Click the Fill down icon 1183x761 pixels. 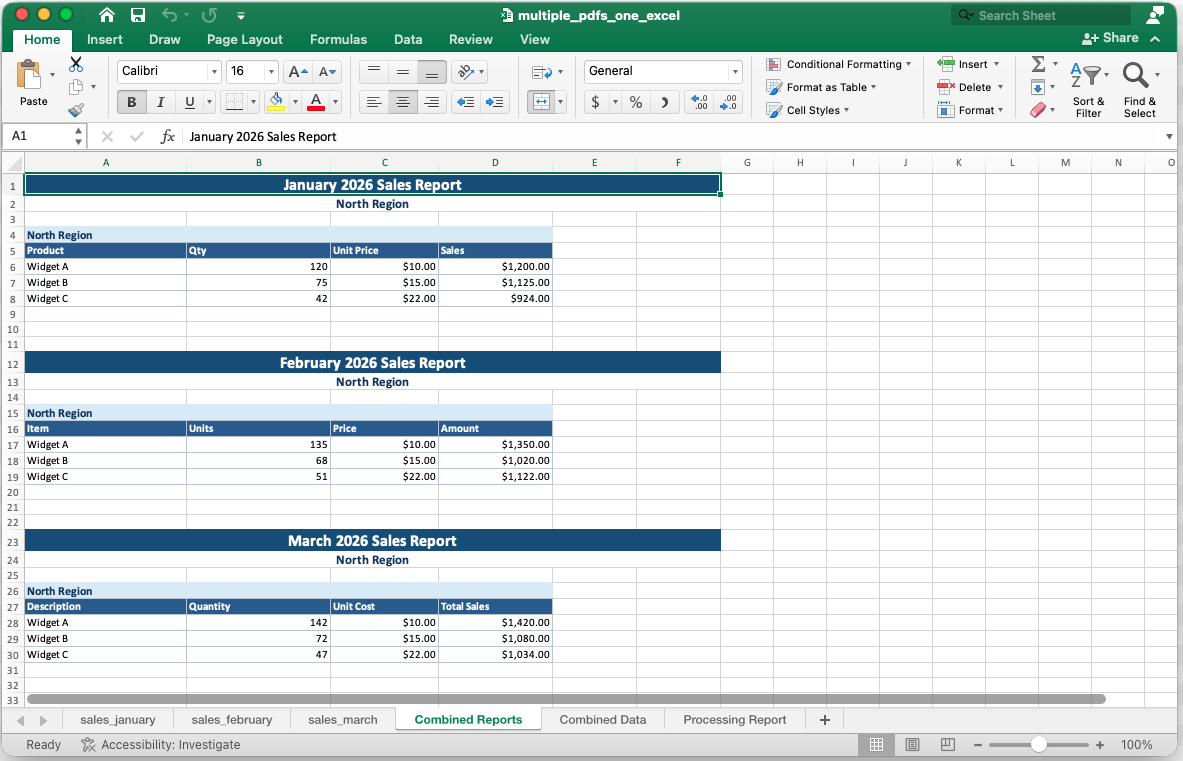point(1038,87)
